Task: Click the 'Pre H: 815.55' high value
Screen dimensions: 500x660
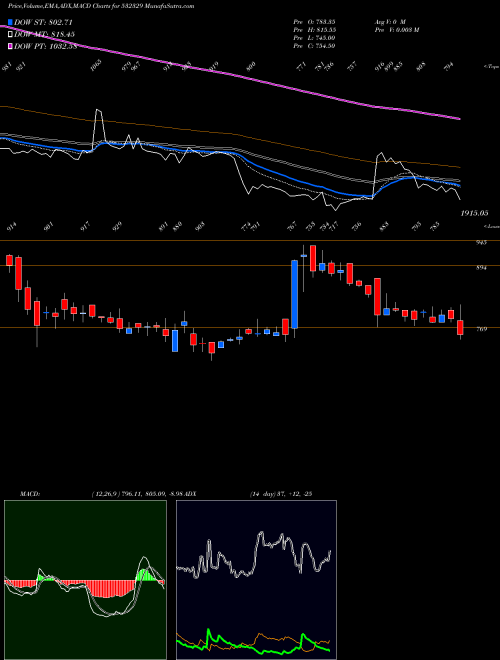Action: click(314, 29)
